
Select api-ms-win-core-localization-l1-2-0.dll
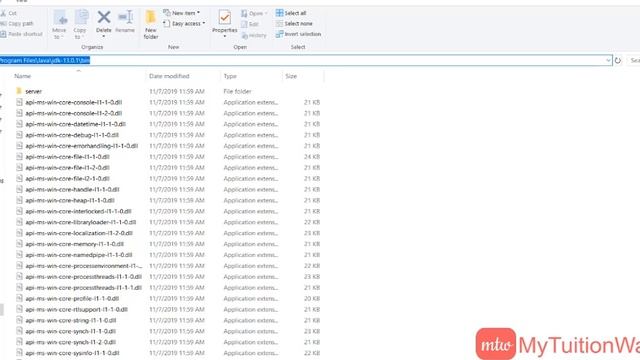coord(79,233)
